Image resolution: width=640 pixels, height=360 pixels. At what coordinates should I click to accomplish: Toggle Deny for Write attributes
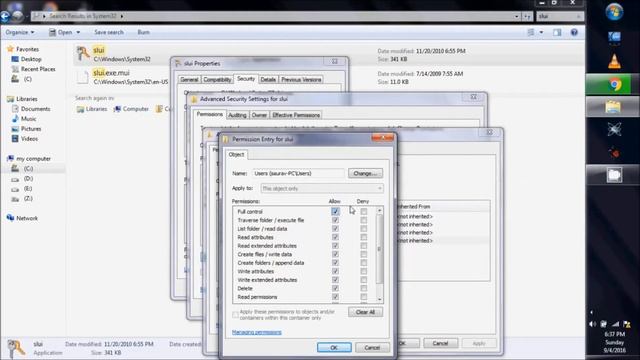pyautogui.click(x=364, y=271)
